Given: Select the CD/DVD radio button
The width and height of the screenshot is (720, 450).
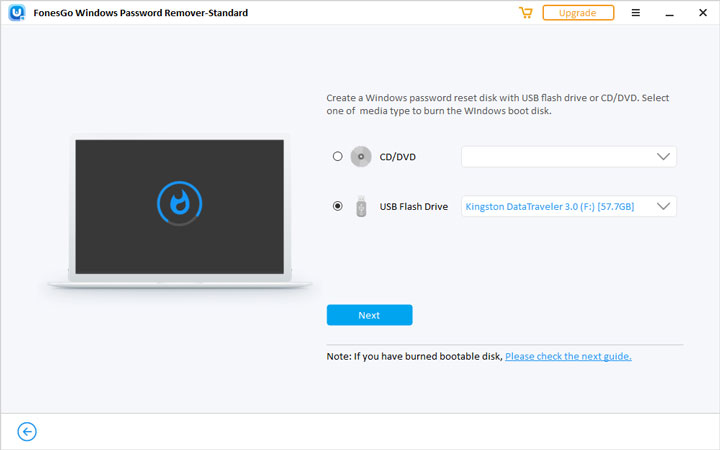Looking at the screenshot, I should tap(338, 156).
